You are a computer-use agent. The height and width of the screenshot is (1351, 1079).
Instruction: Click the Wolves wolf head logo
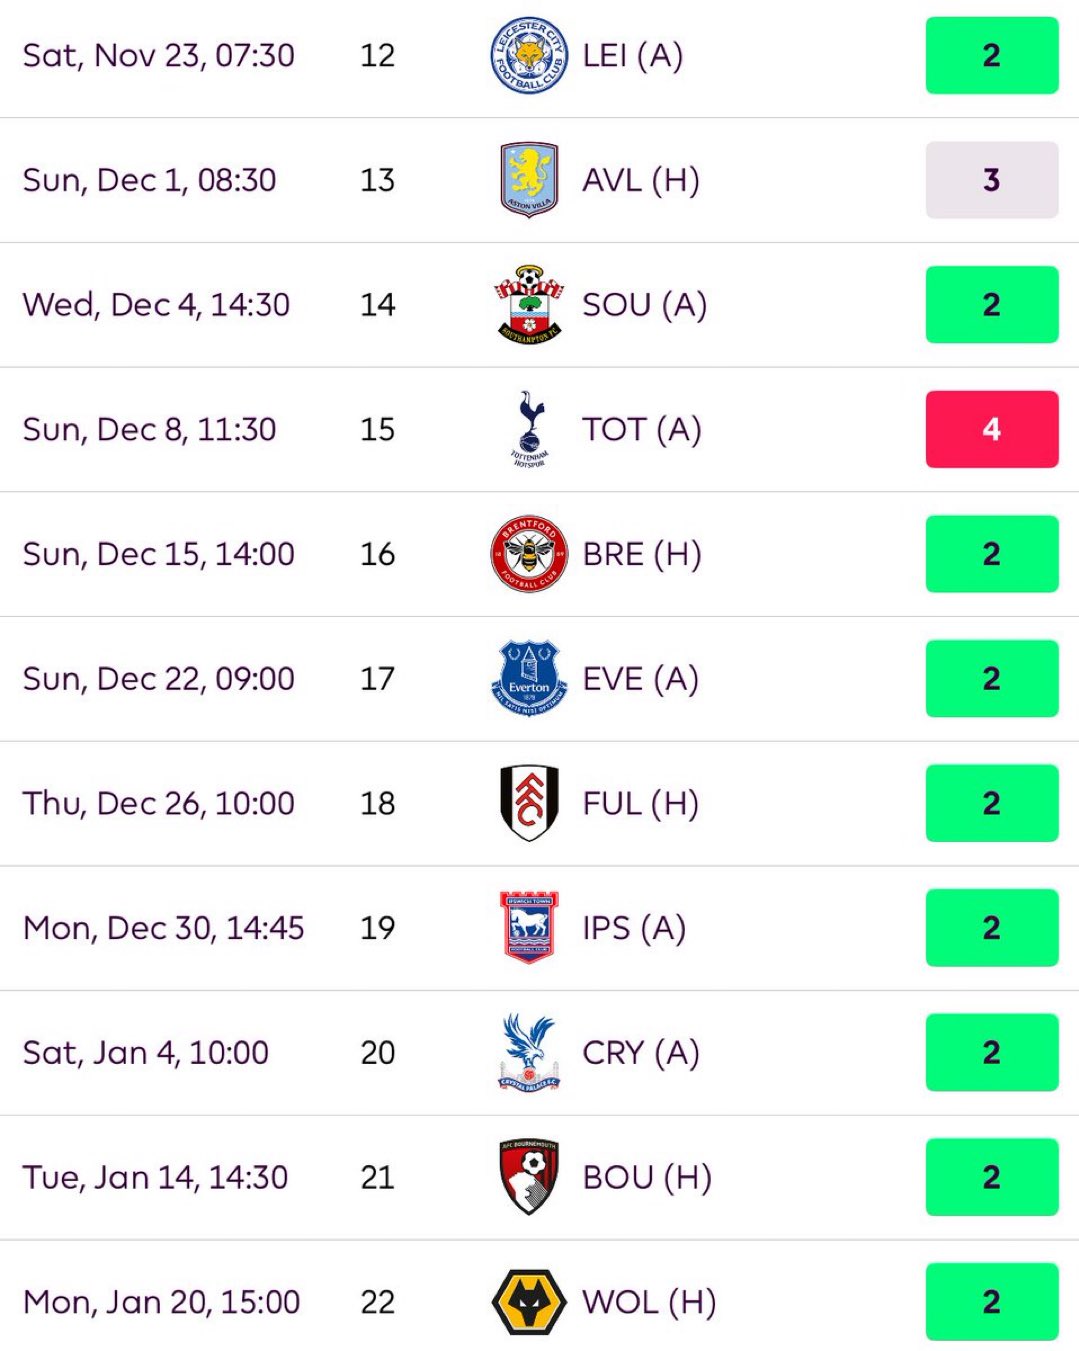(x=529, y=1302)
